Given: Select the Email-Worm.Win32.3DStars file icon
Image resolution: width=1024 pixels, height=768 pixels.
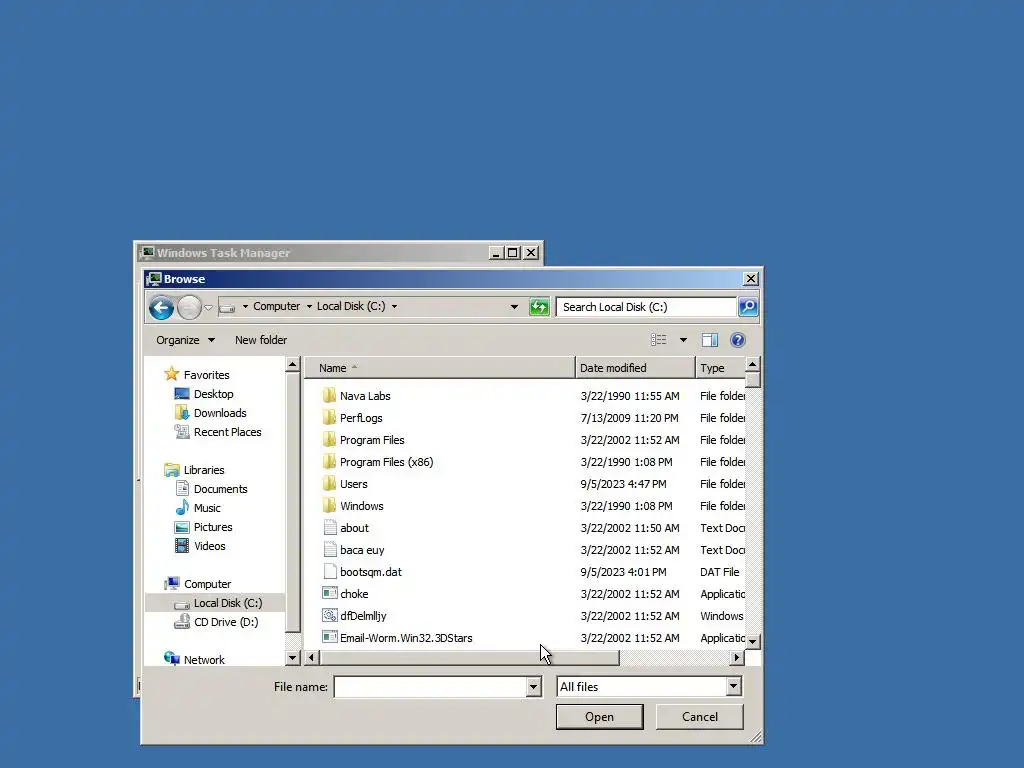Looking at the screenshot, I should tap(330, 638).
